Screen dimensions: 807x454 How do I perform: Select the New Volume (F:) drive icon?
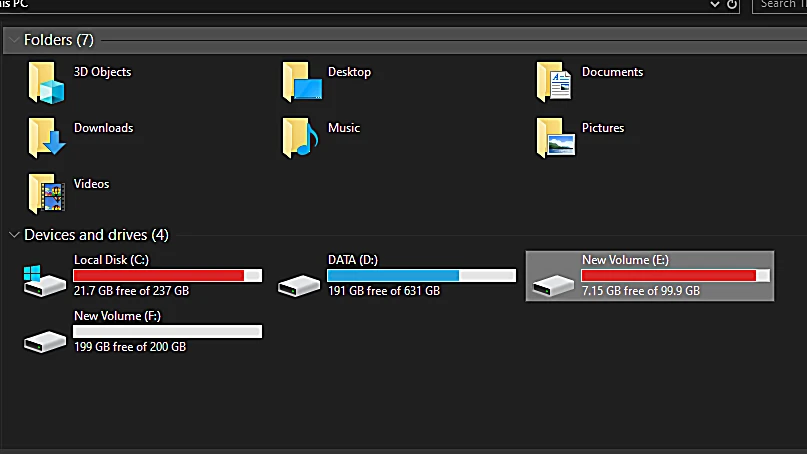(46, 340)
